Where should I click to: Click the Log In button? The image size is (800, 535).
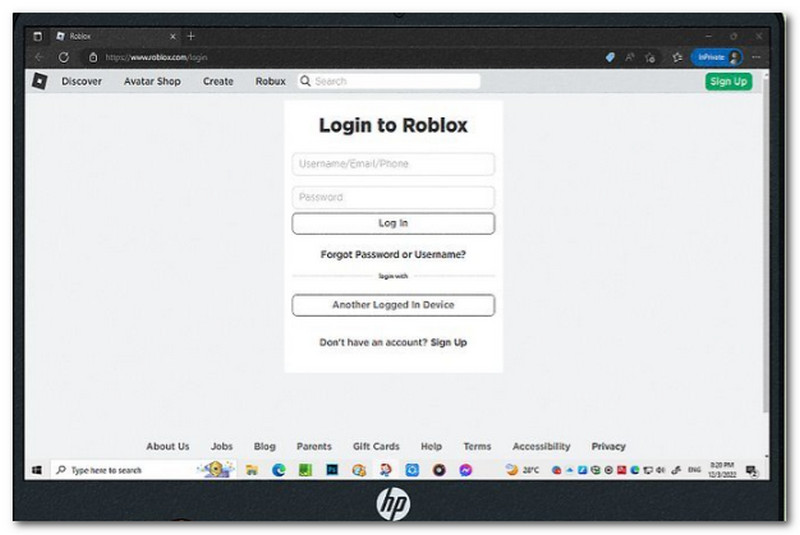click(393, 223)
